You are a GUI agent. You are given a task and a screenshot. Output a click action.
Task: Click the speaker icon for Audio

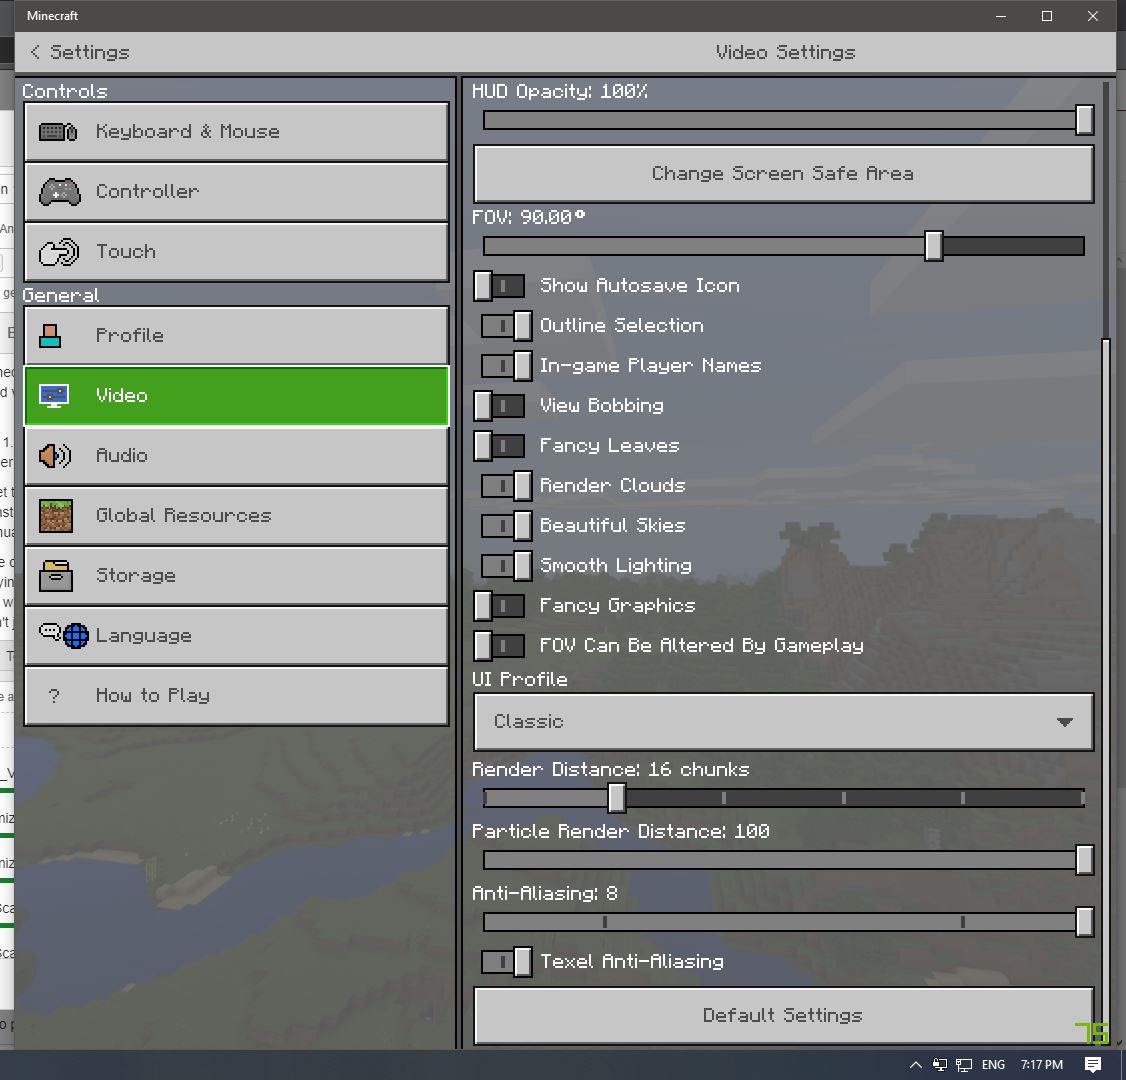55,456
